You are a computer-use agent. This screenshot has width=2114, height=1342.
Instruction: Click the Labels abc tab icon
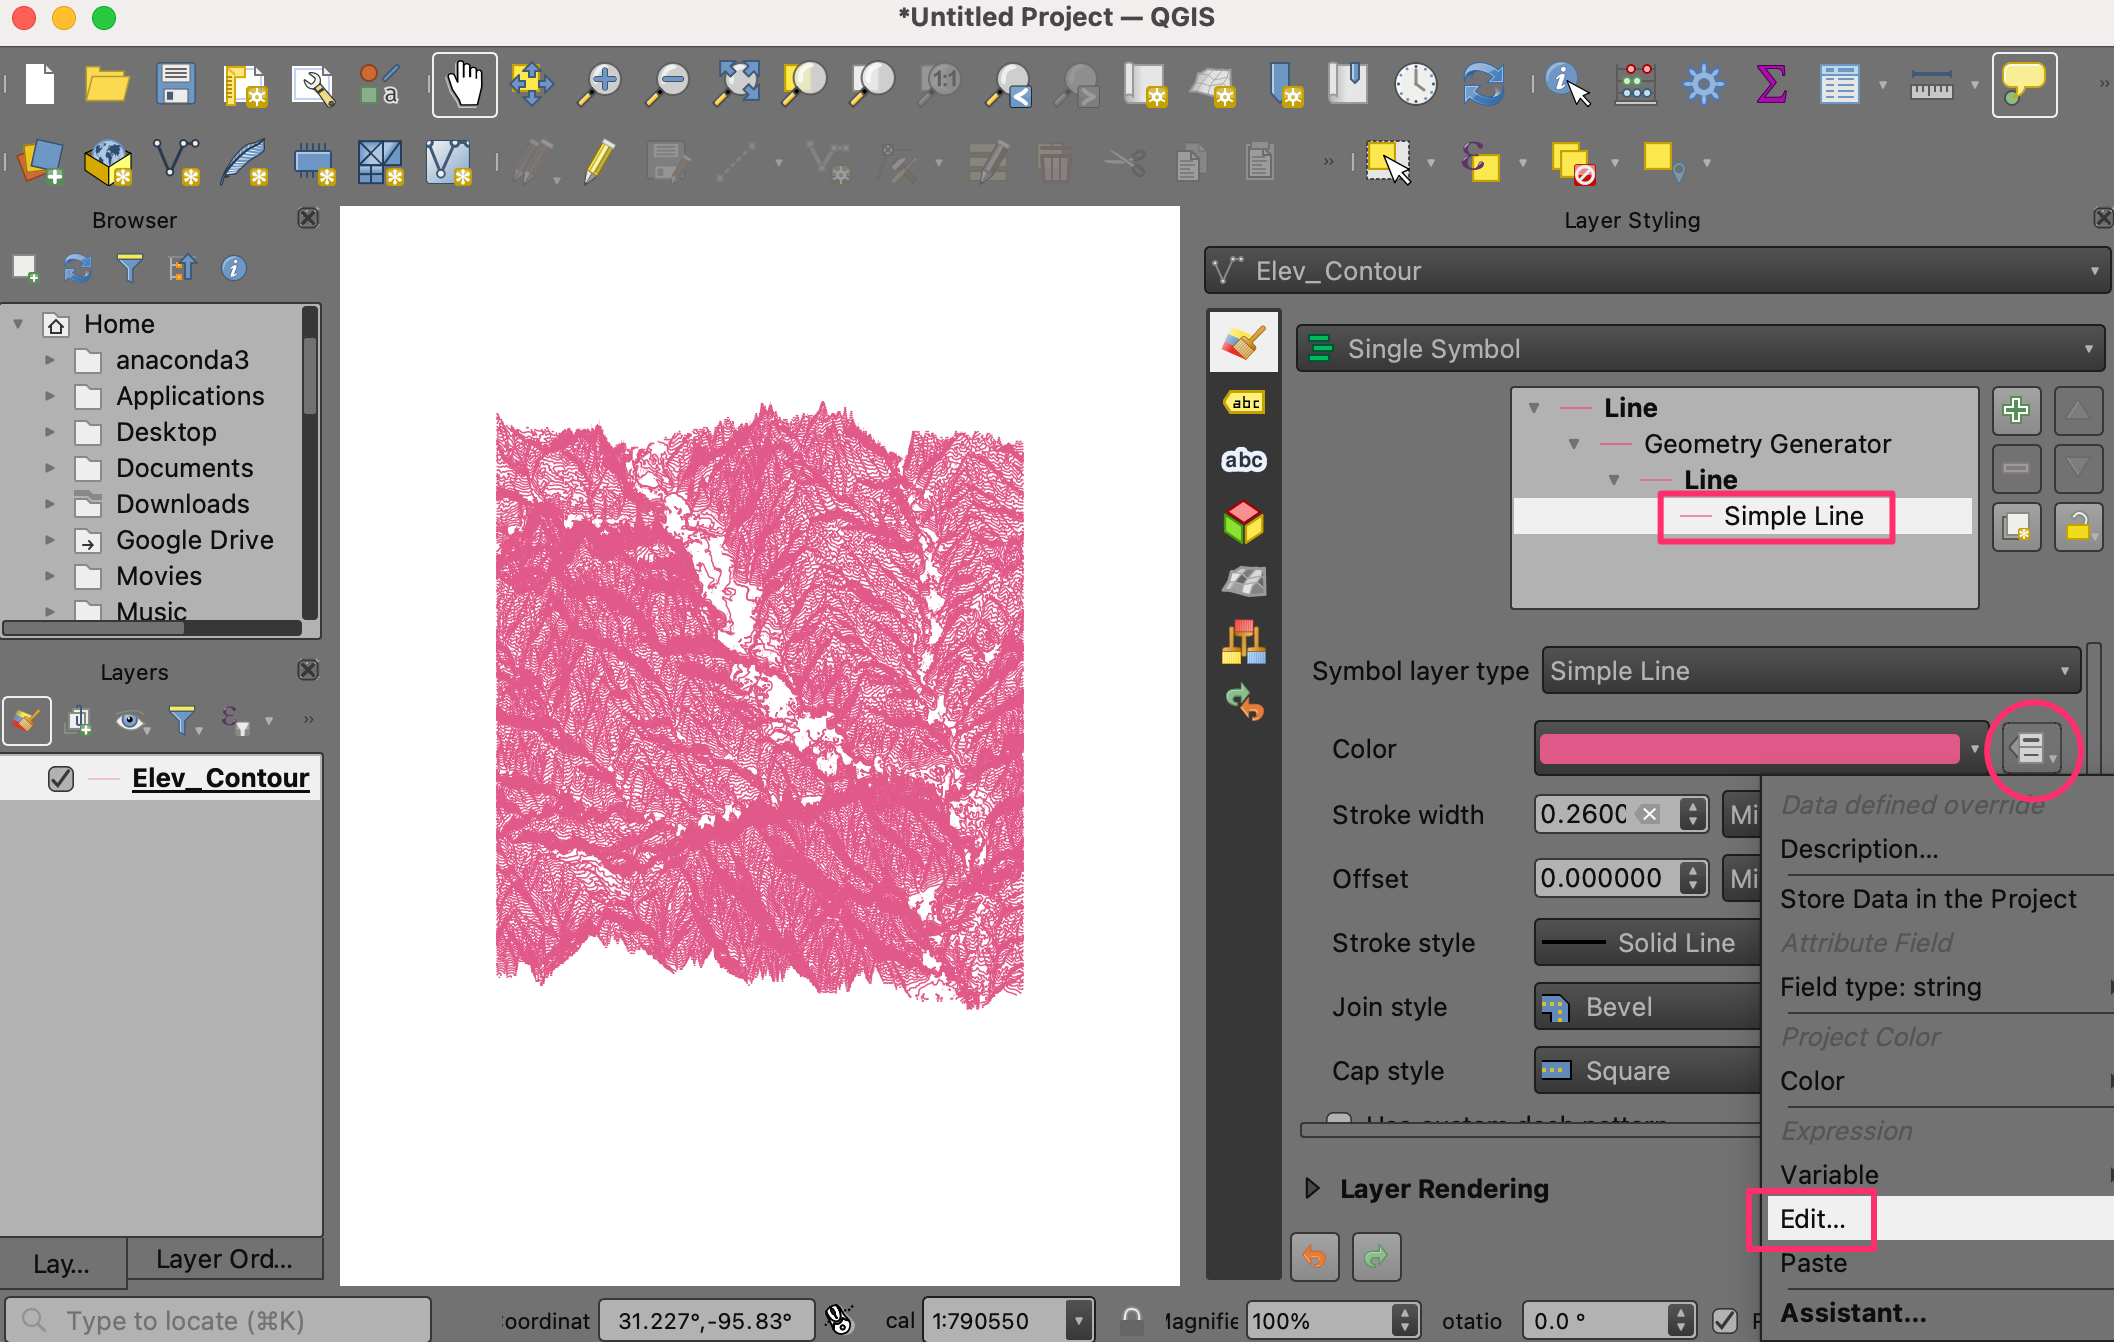[1243, 403]
